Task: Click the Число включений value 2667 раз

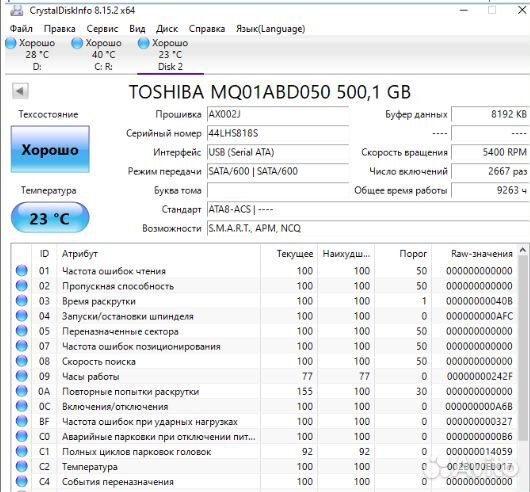Action: (490, 171)
